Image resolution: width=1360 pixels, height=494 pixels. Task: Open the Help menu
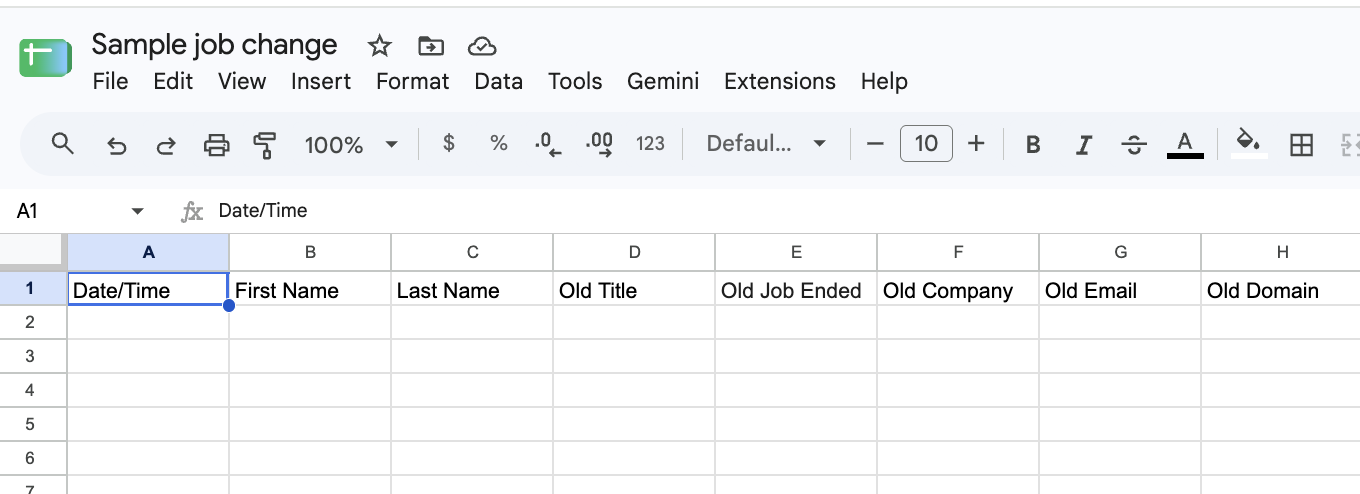coord(884,81)
